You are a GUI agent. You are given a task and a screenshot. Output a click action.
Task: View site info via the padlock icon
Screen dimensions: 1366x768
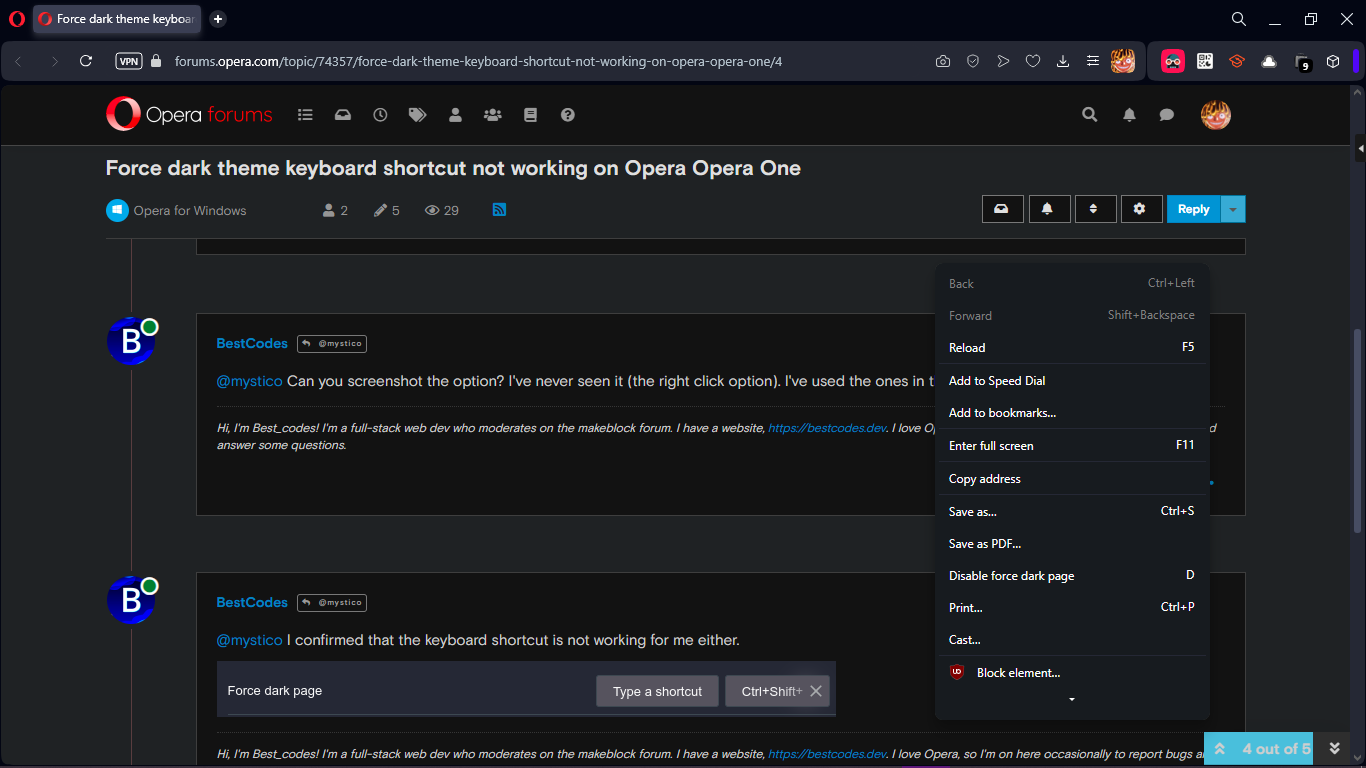(155, 61)
